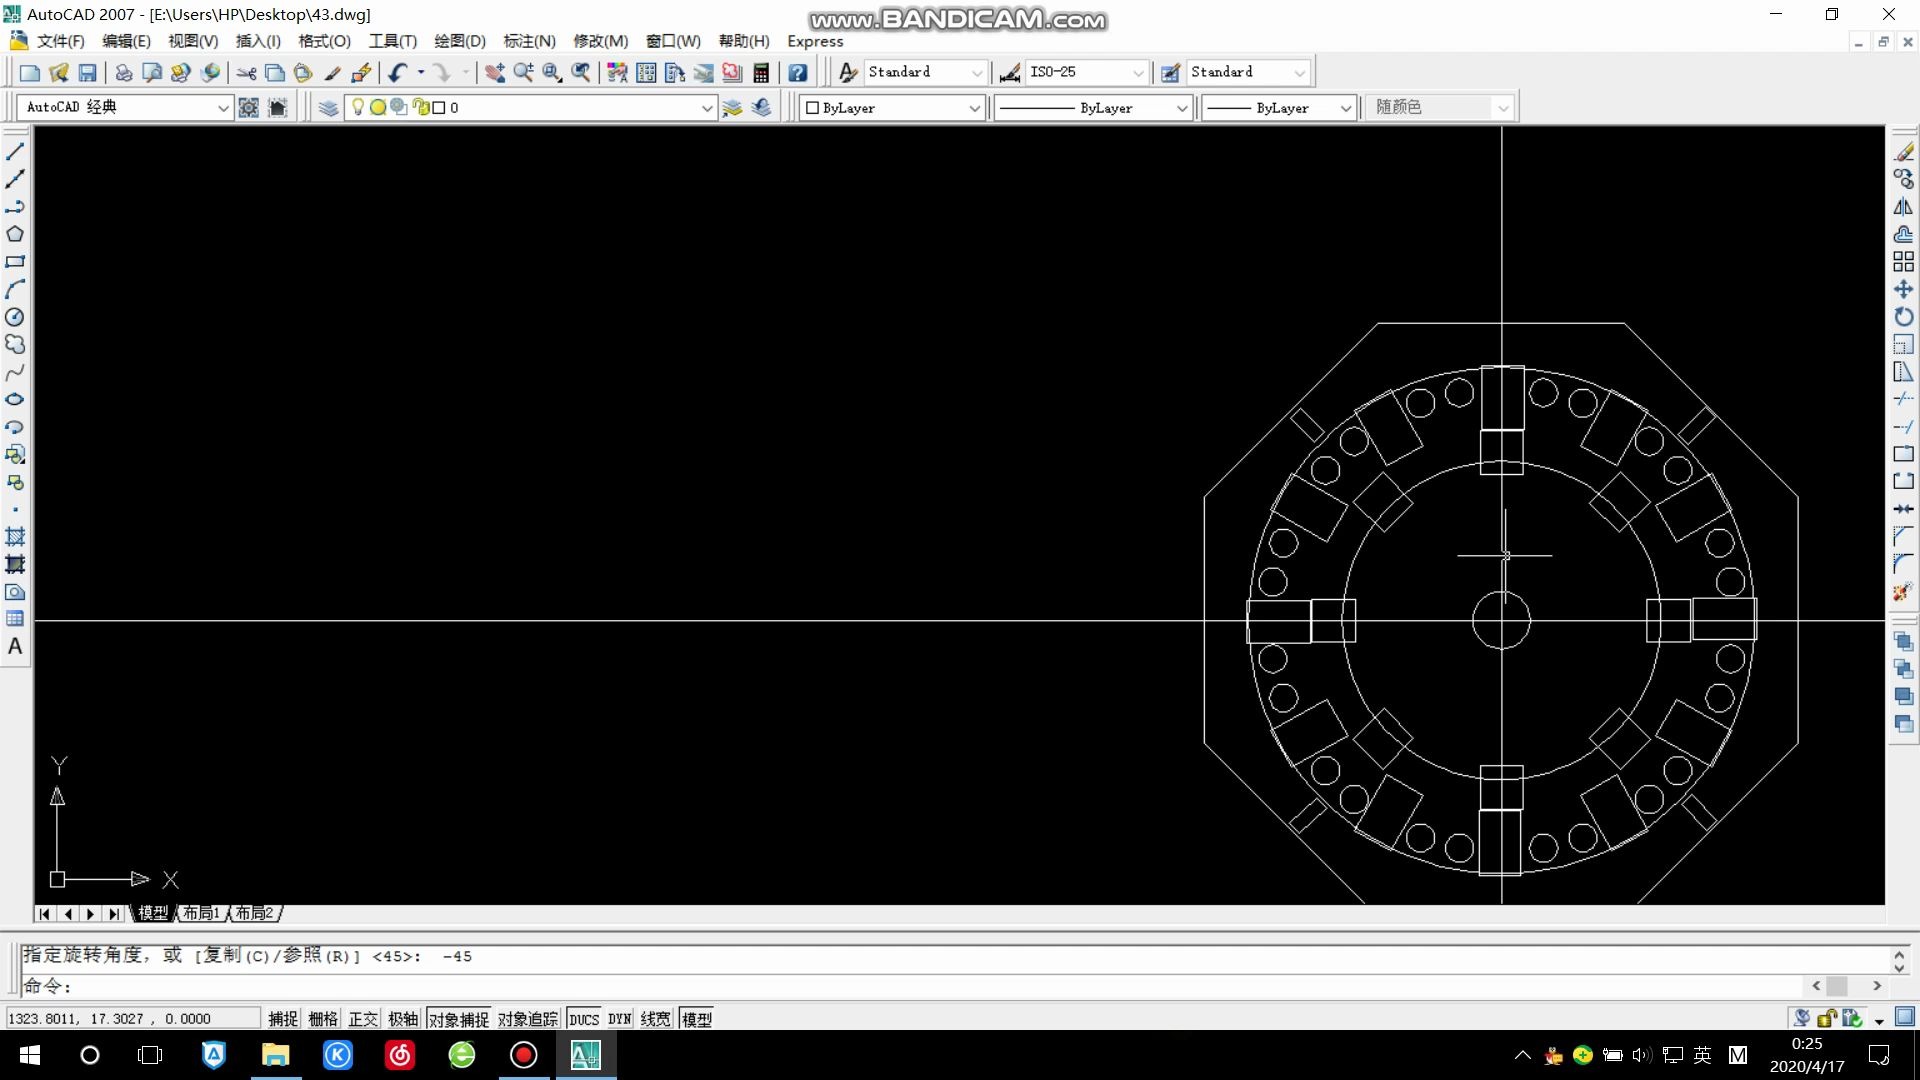Toggle the 栅格 grid display button

(322, 1019)
